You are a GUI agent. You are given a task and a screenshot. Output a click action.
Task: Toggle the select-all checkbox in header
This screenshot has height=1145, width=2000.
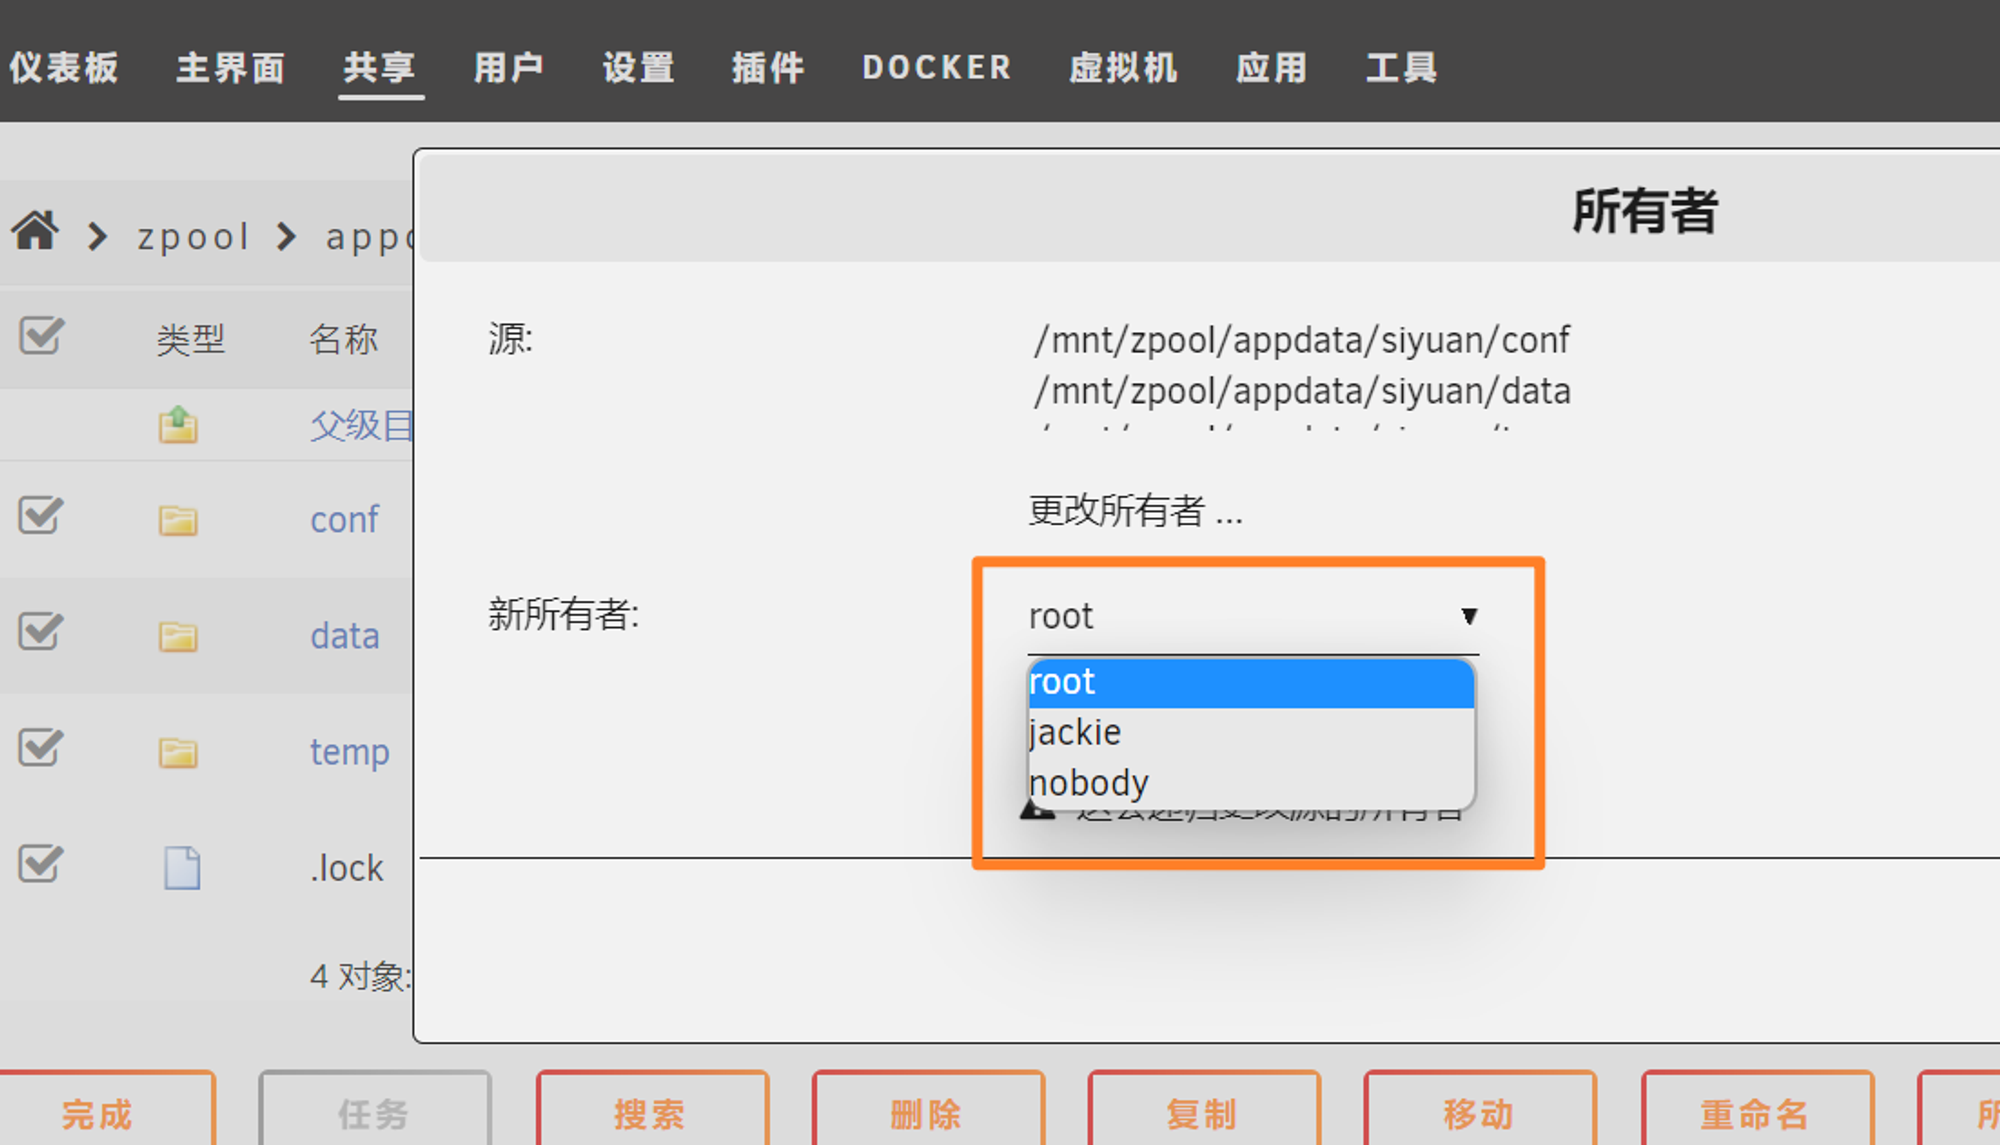[x=42, y=335]
